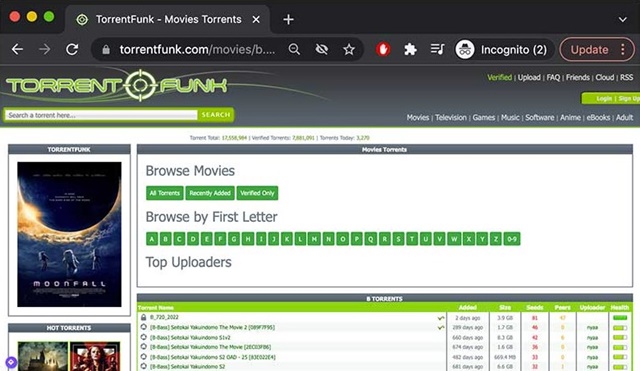The image size is (640, 371).
Task: Click the red ad blocker hand icon
Action: pyautogui.click(x=383, y=50)
